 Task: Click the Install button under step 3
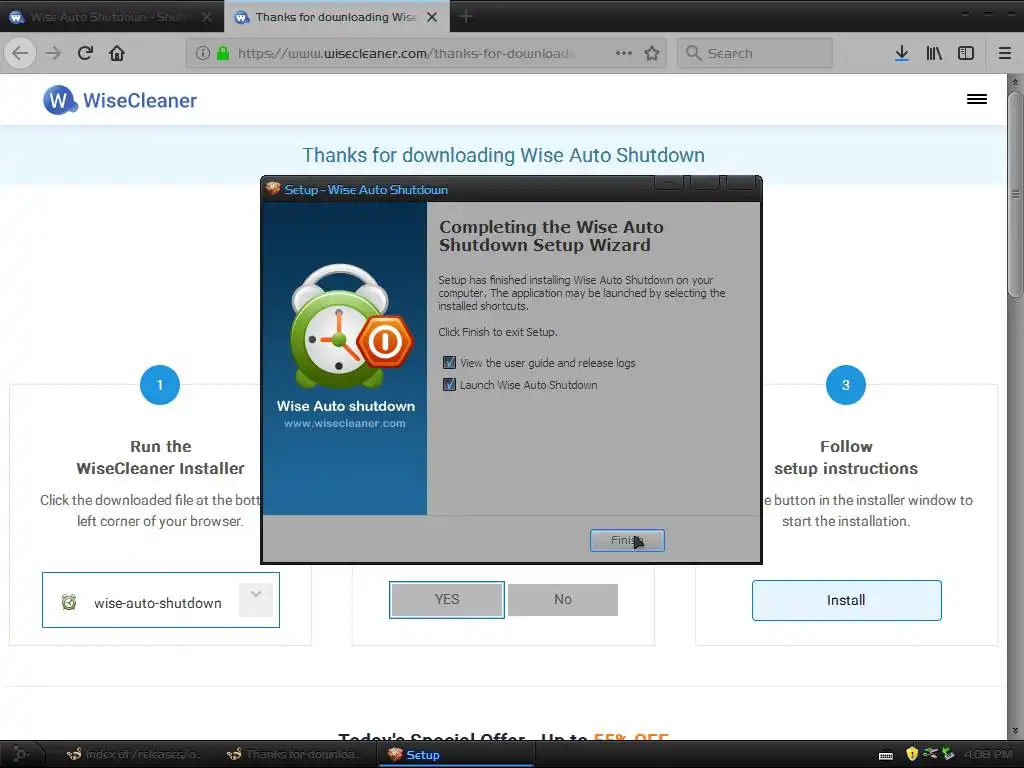(846, 600)
